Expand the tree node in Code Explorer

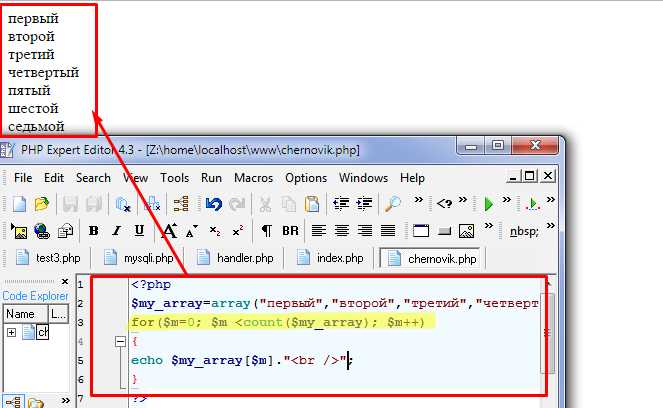tap(11, 332)
